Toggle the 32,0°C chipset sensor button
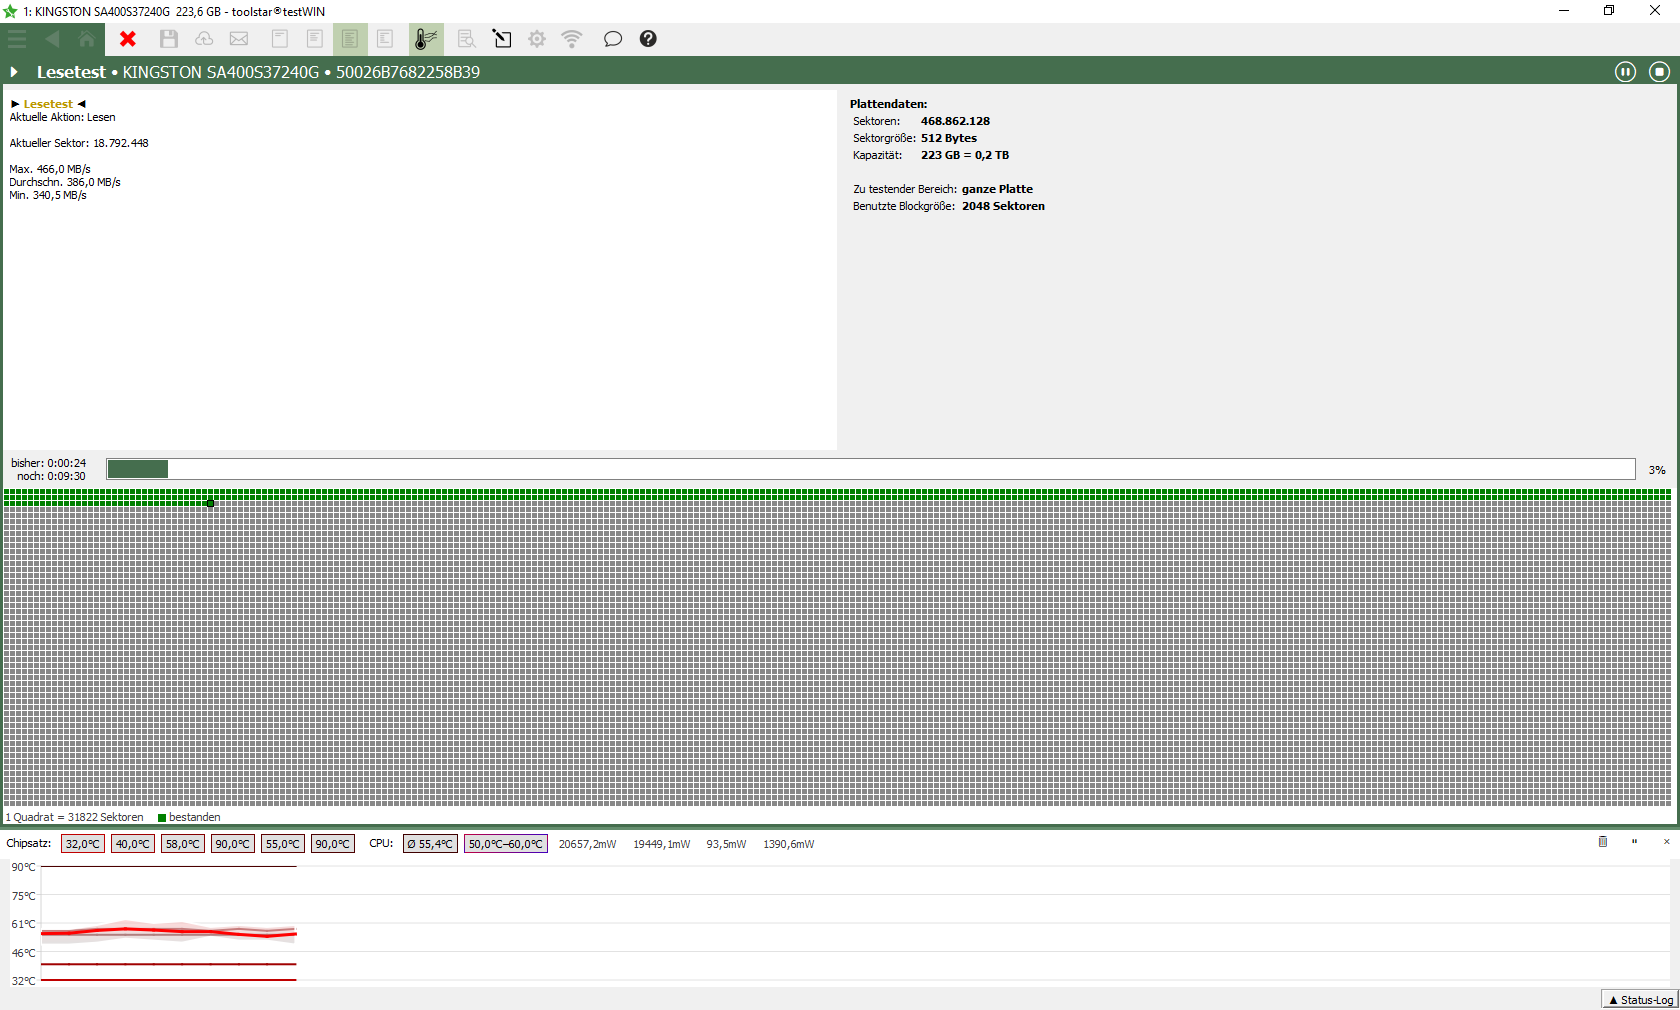The image size is (1680, 1010). point(83,844)
